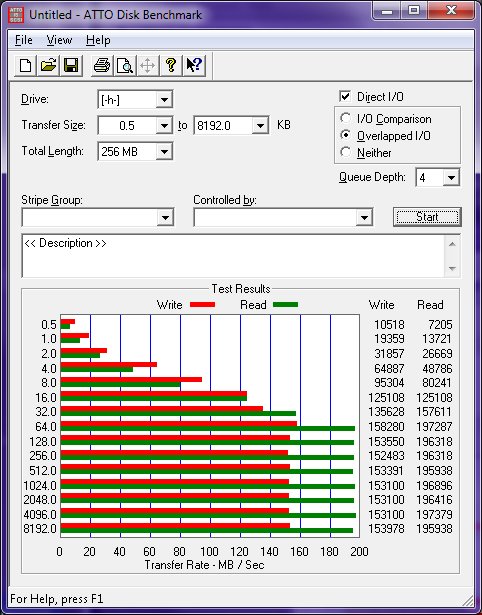Click the yellow question mark About icon

(x=171, y=65)
